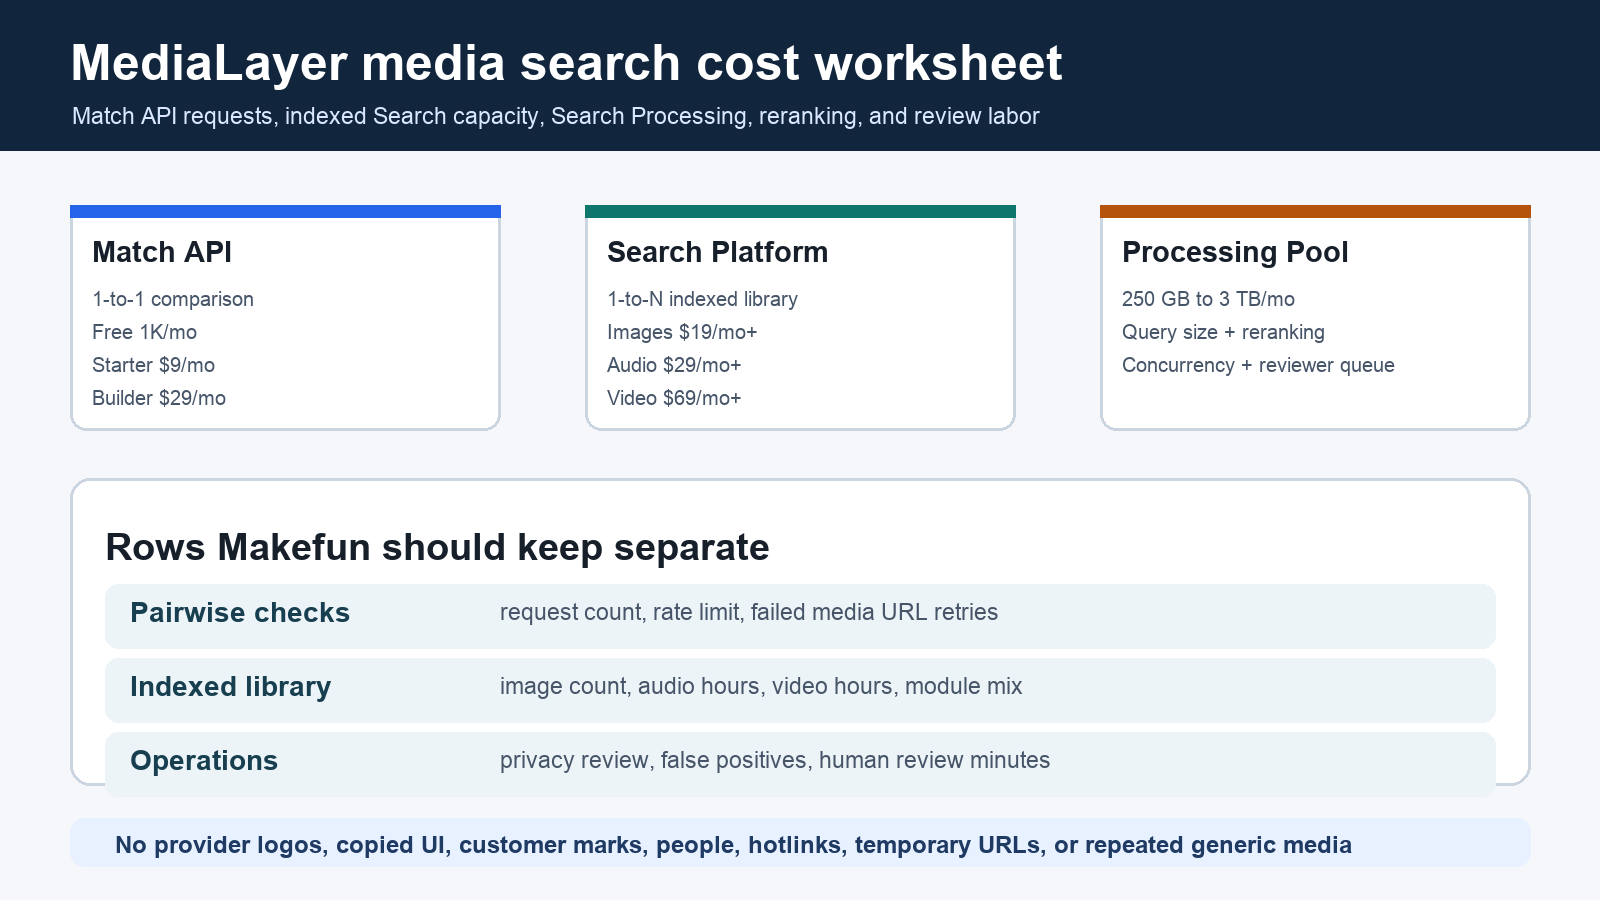Click 'Images $19/mo+' price line
This screenshot has width=1600, height=900.
pos(682,332)
